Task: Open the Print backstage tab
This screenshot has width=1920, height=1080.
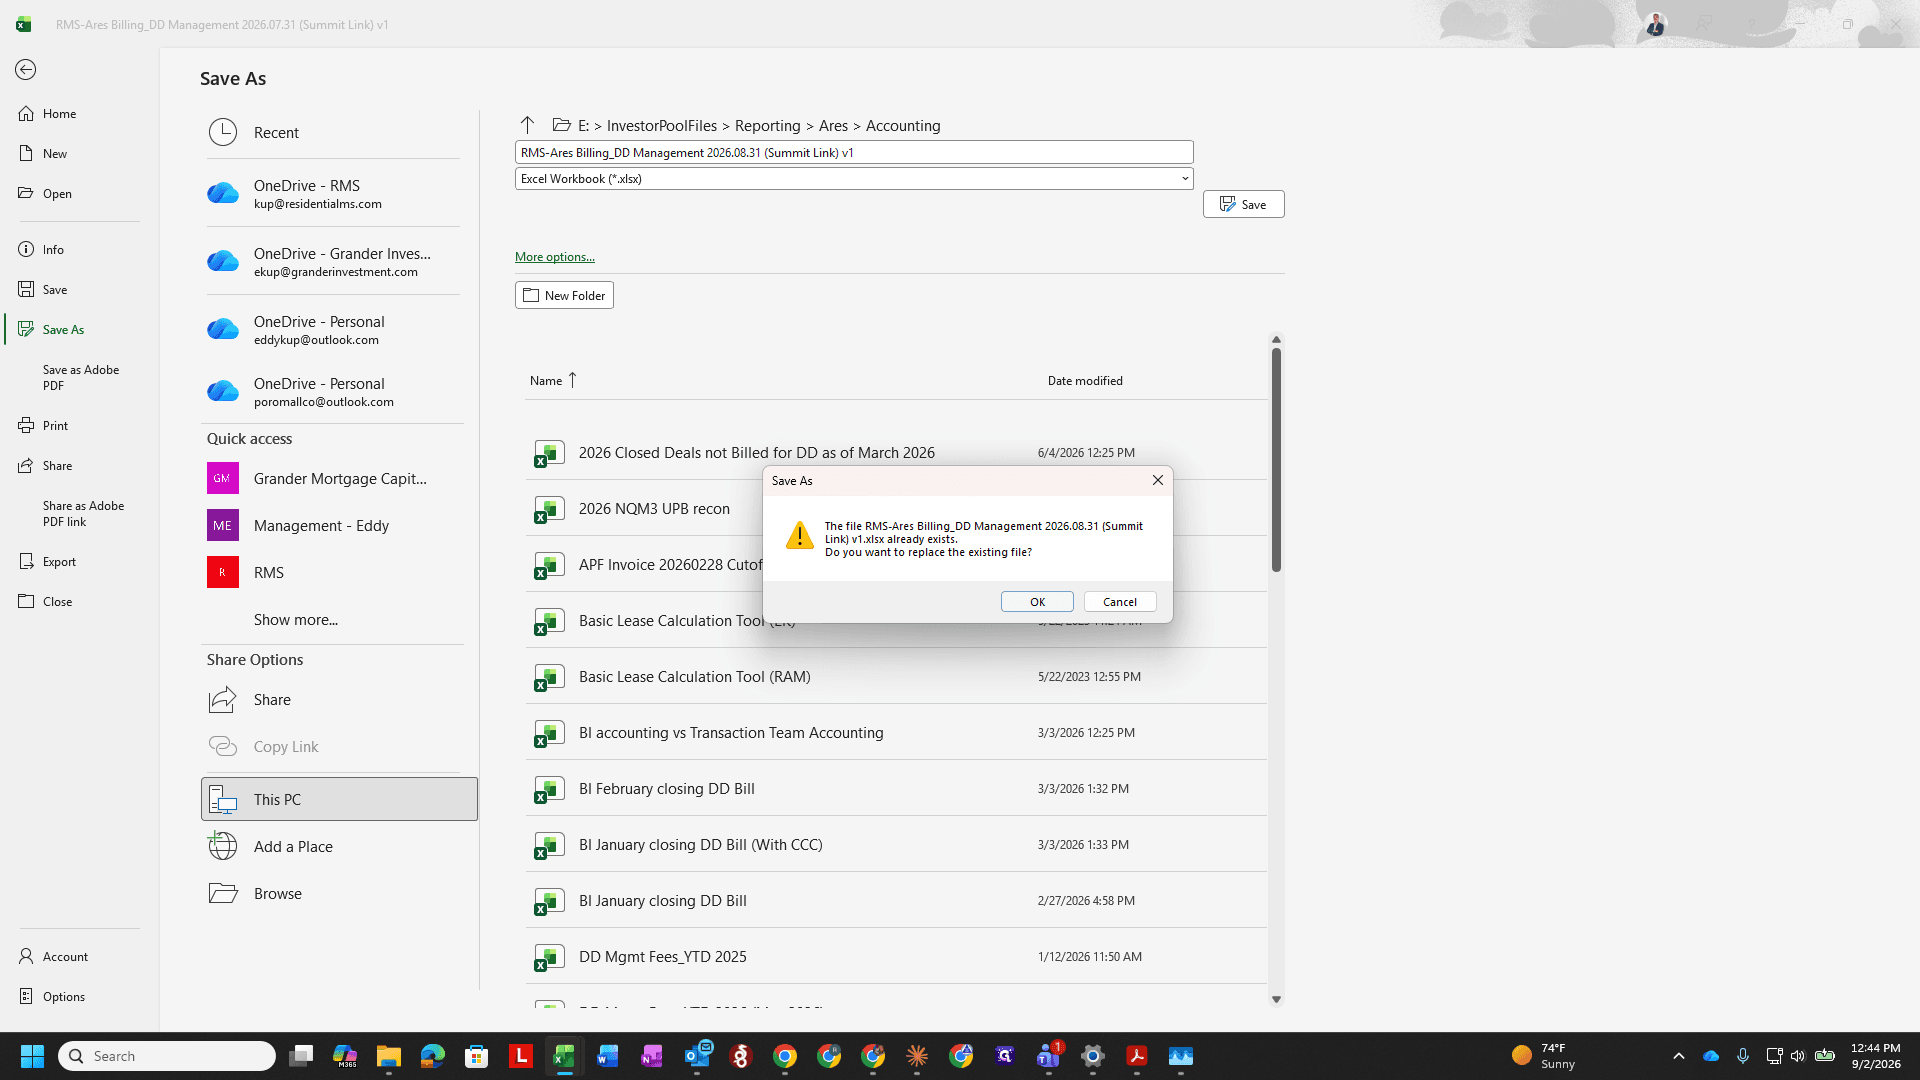Action: (80, 425)
